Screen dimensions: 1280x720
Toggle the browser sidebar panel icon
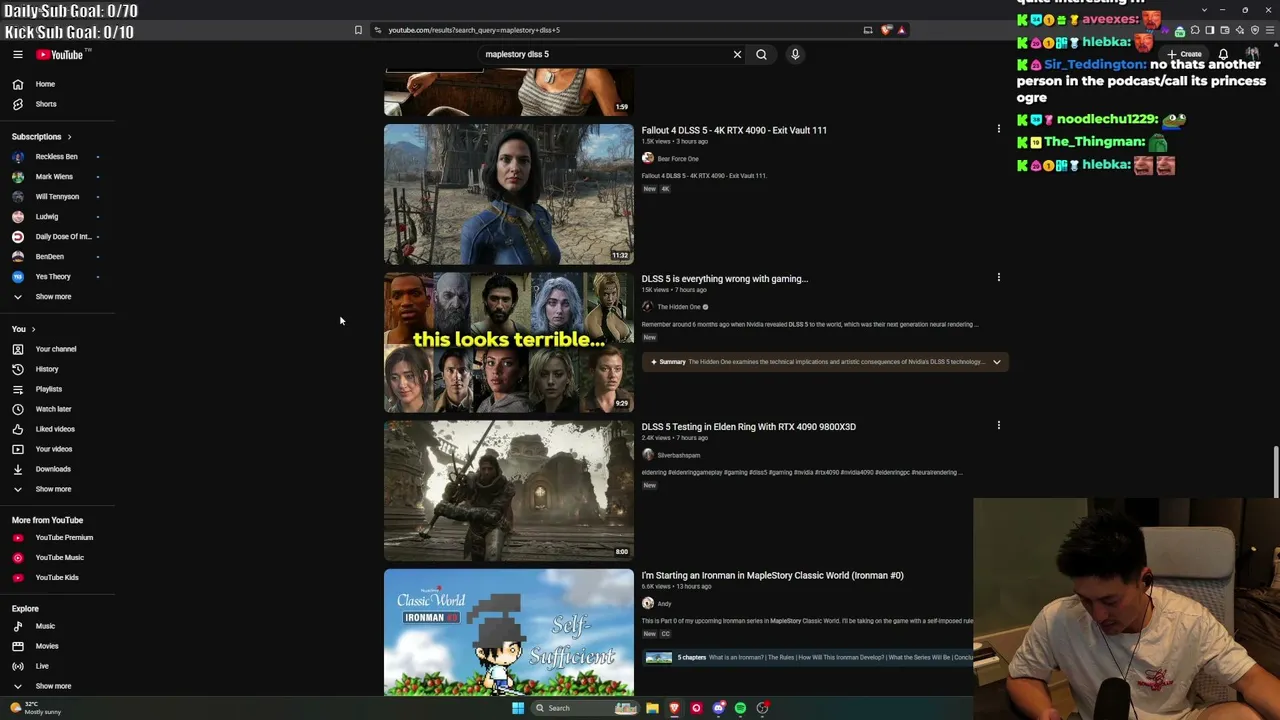click(1209, 30)
